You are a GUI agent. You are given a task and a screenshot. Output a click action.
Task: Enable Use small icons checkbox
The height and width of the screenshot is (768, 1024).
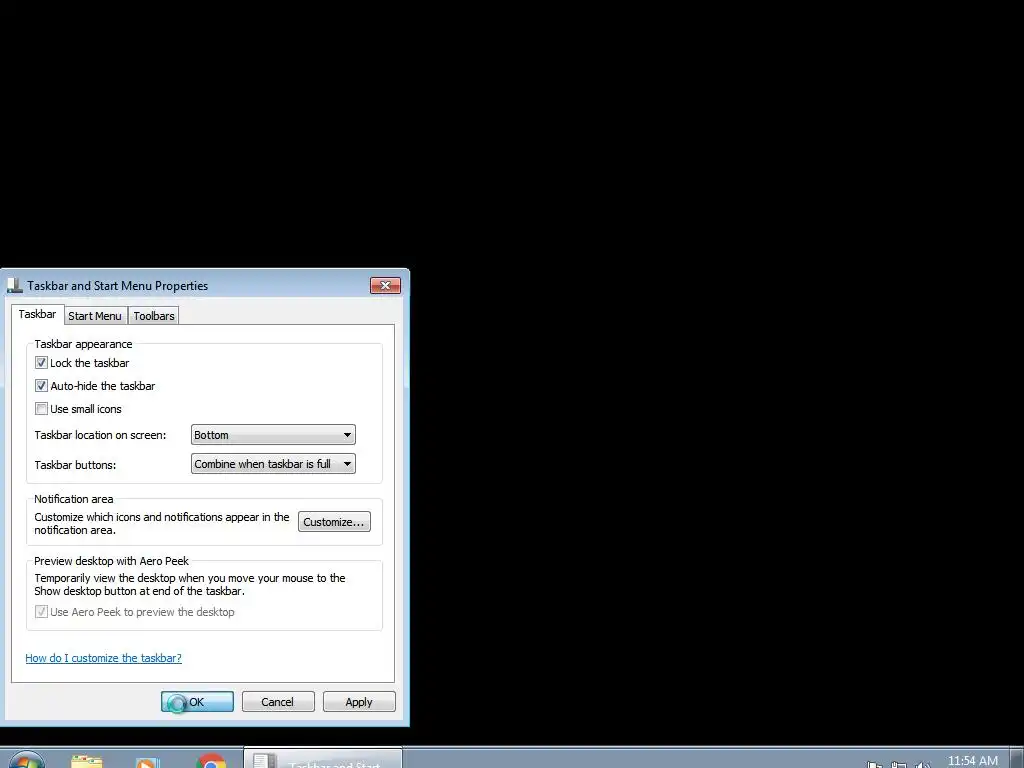41,409
